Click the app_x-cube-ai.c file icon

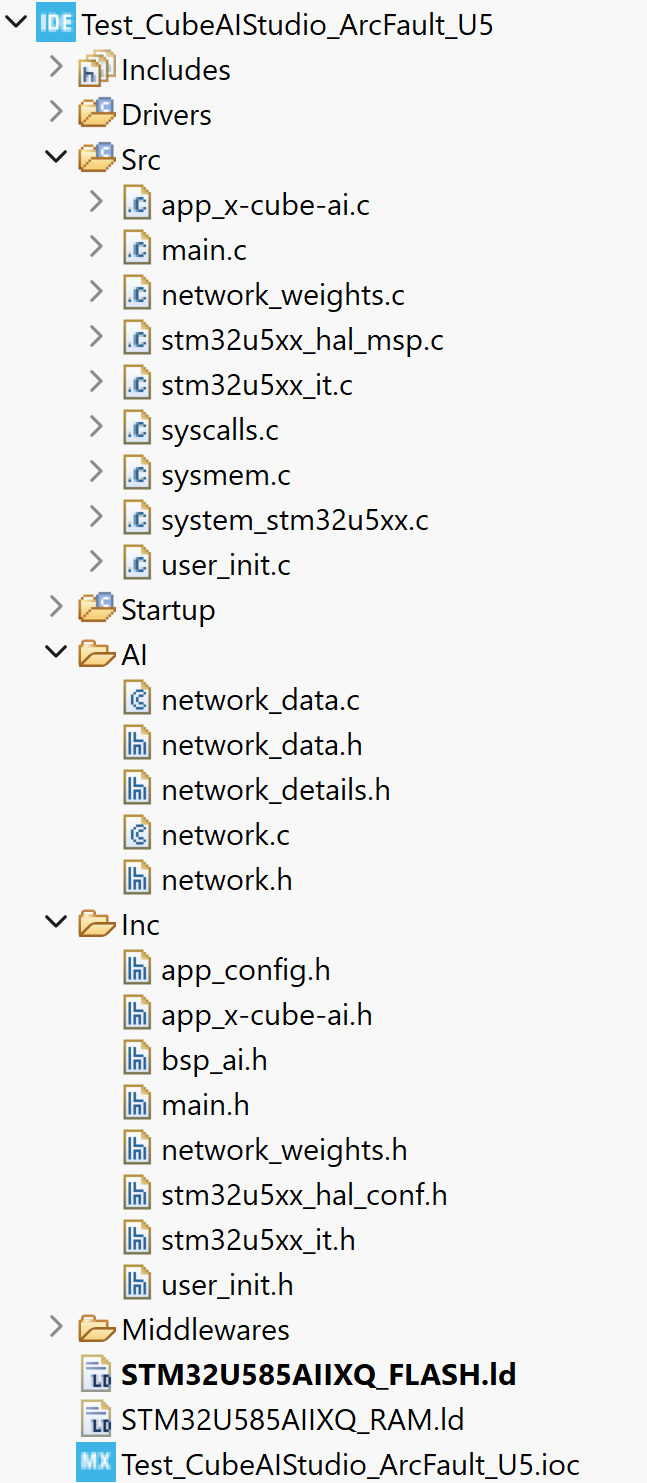[x=137, y=204]
